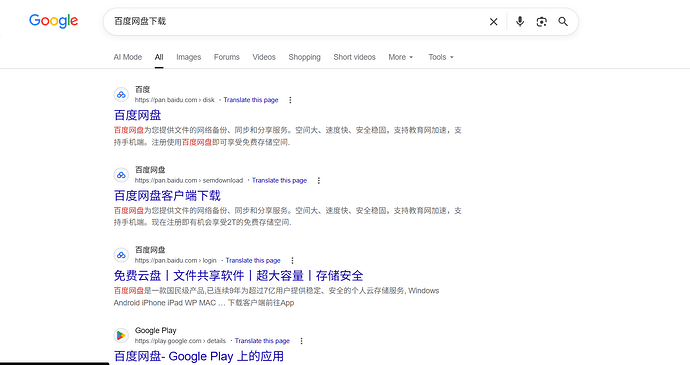Screen dimensions: 690x365
Task: Click the https://play.google.com › details URL
Action: pyautogui.click(x=180, y=341)
